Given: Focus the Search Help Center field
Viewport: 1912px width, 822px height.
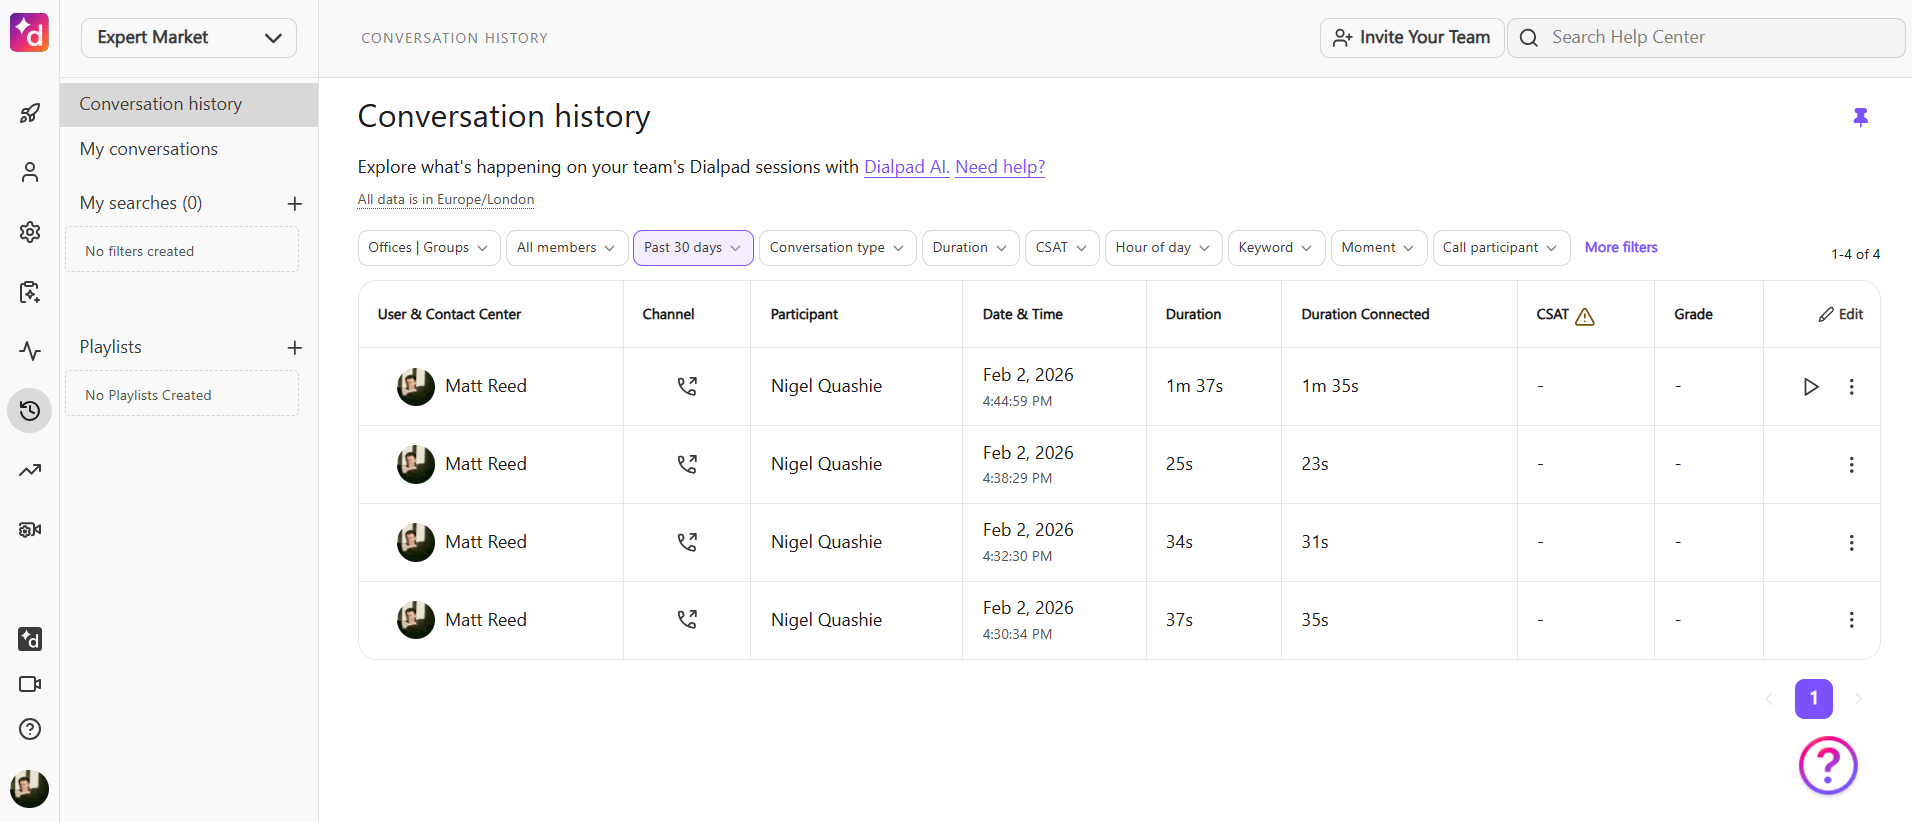Looking at the screenshot, I should point(1706,38).
